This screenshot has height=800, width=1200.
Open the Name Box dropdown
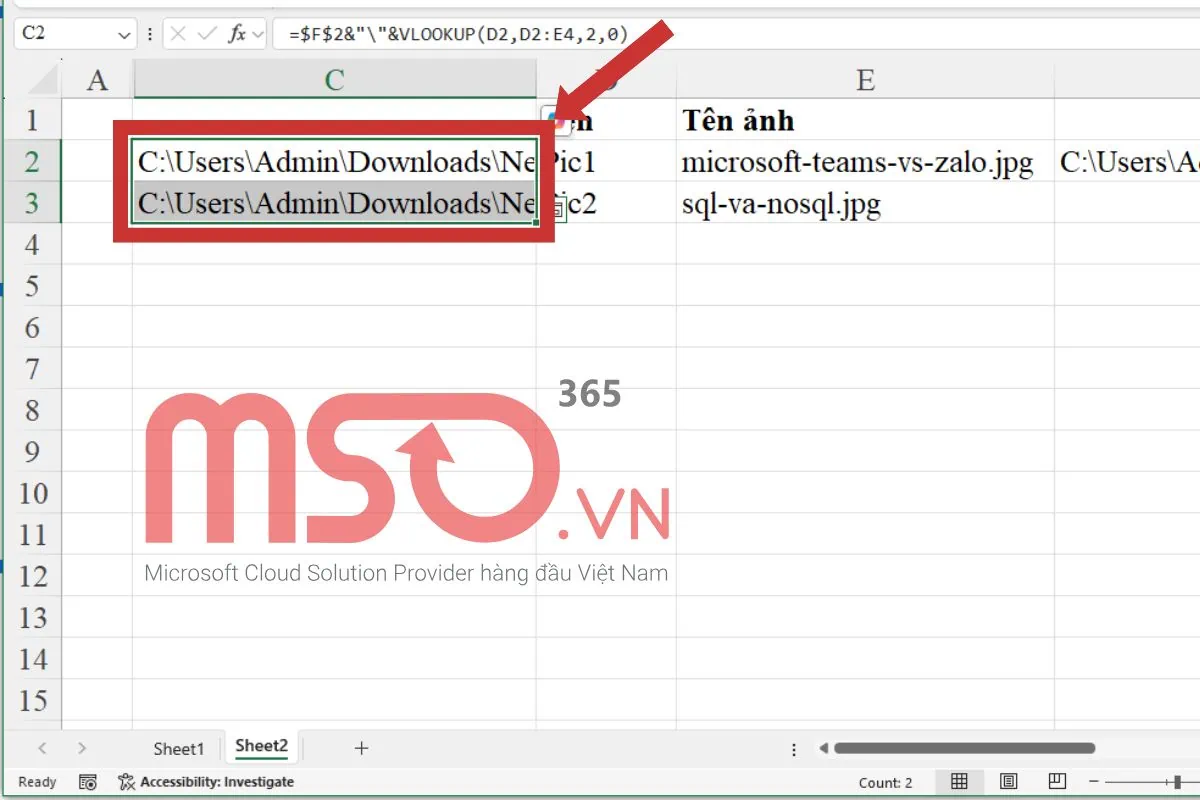coord(123,33)
